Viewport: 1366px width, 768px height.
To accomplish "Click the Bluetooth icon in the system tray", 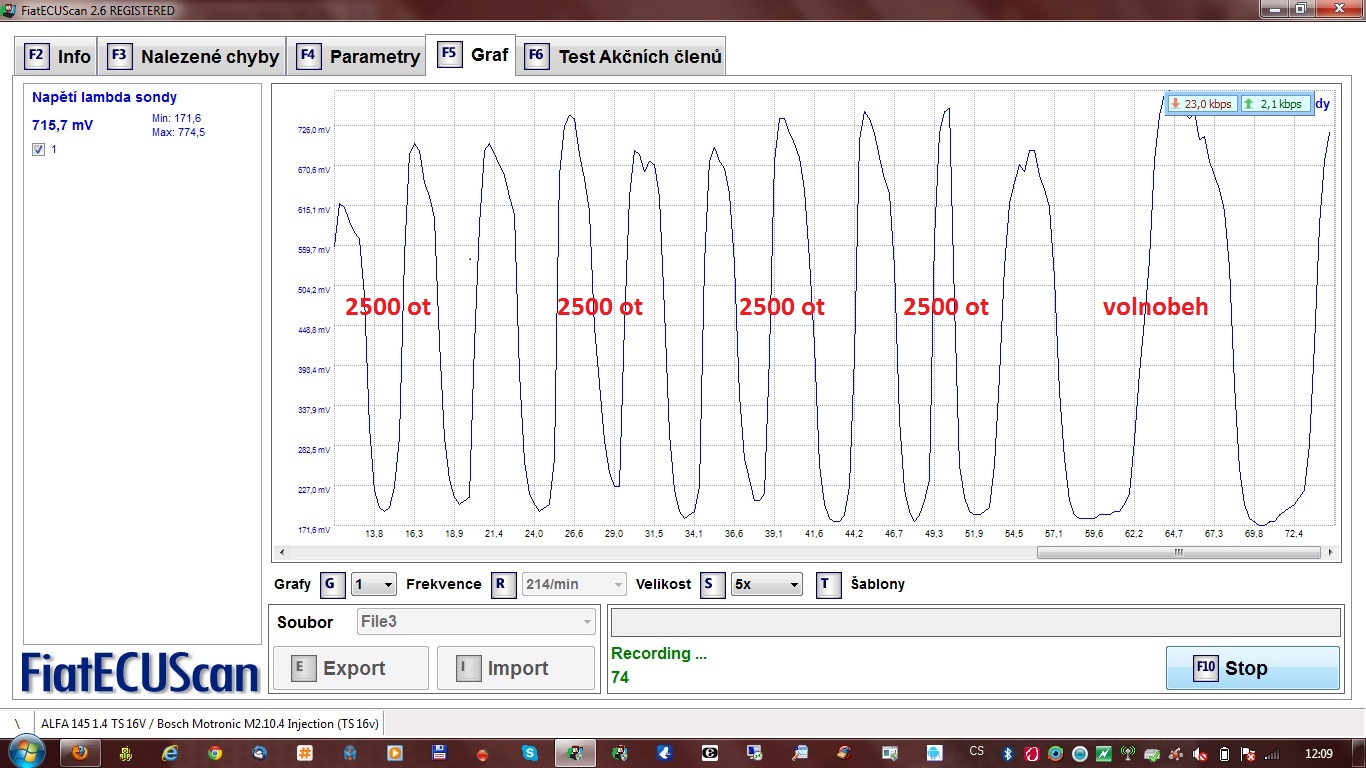I will pos(1009,753).
